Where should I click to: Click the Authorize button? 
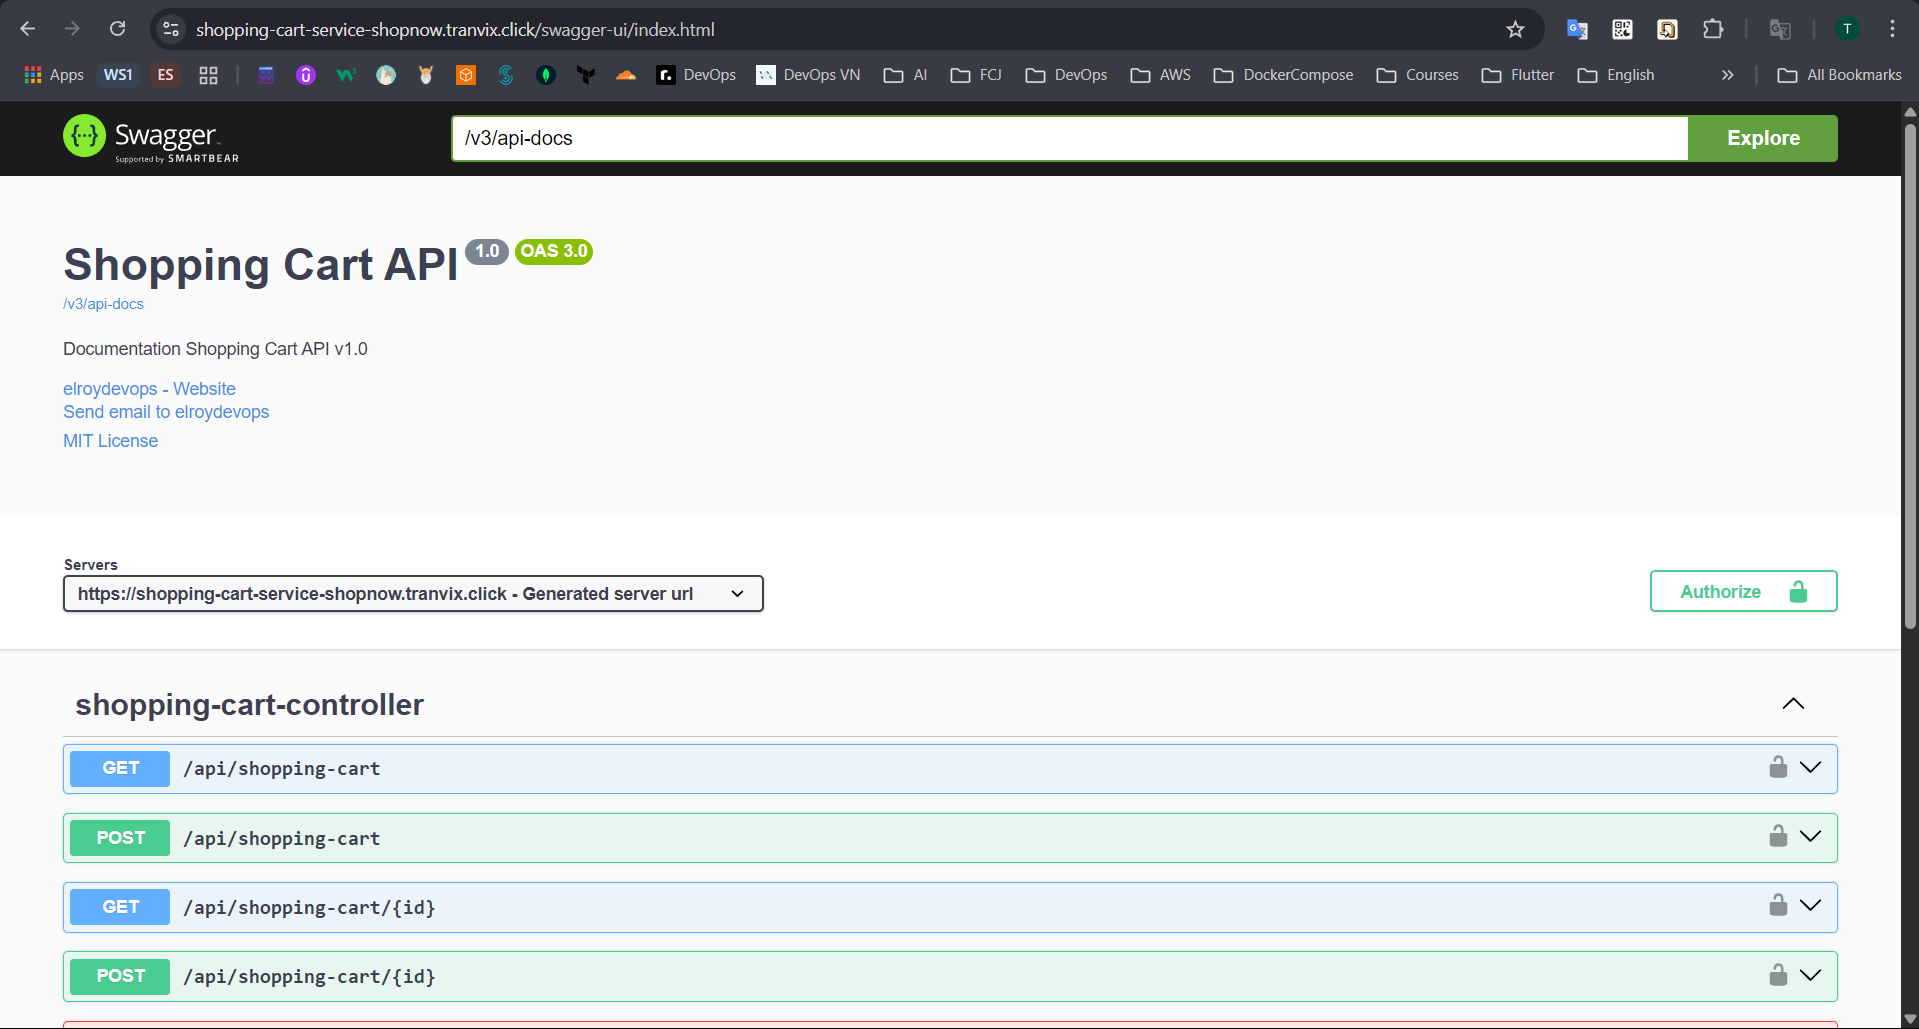pyautogui.click(x=1742, y=591)
